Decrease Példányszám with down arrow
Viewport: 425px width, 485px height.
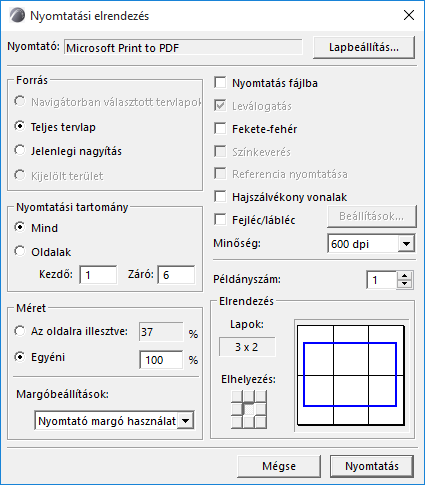[x=405, y=284]
